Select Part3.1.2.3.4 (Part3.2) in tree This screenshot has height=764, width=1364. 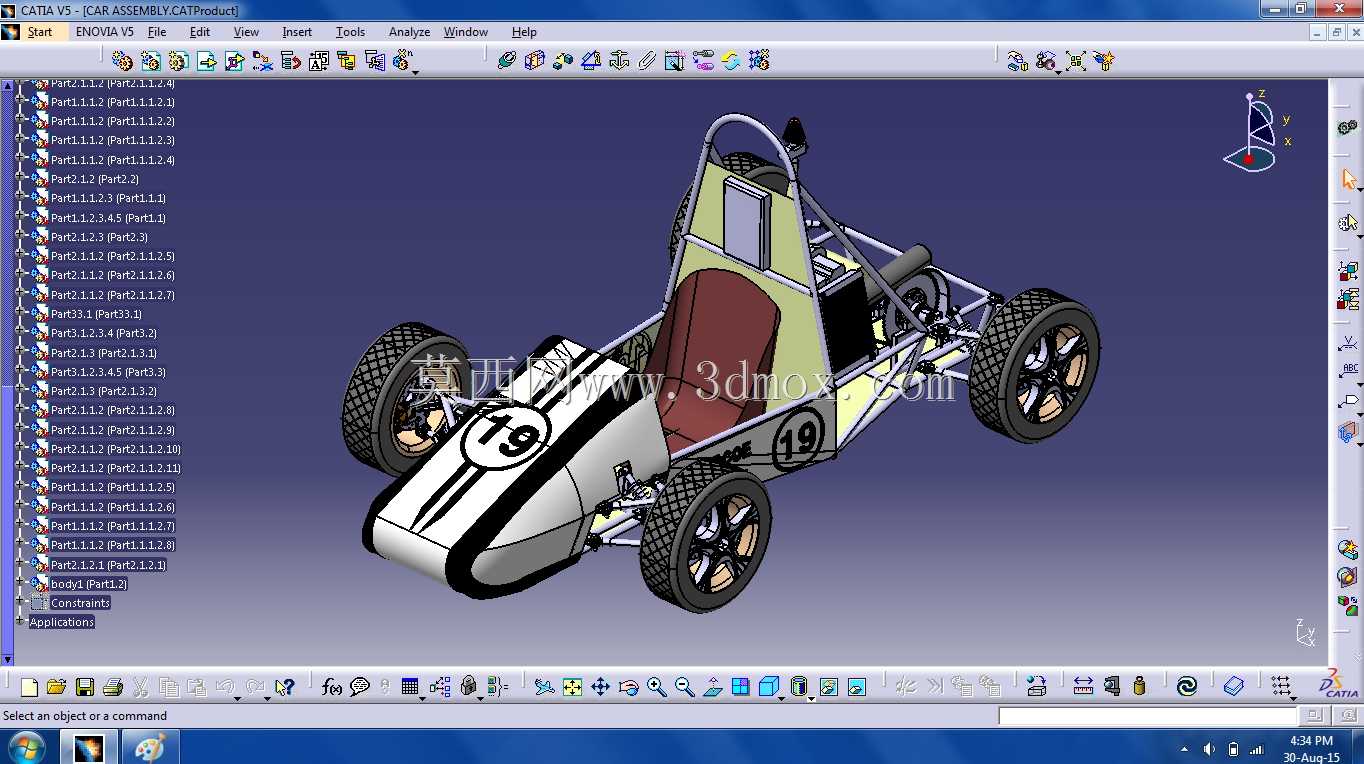click(104, 333)
